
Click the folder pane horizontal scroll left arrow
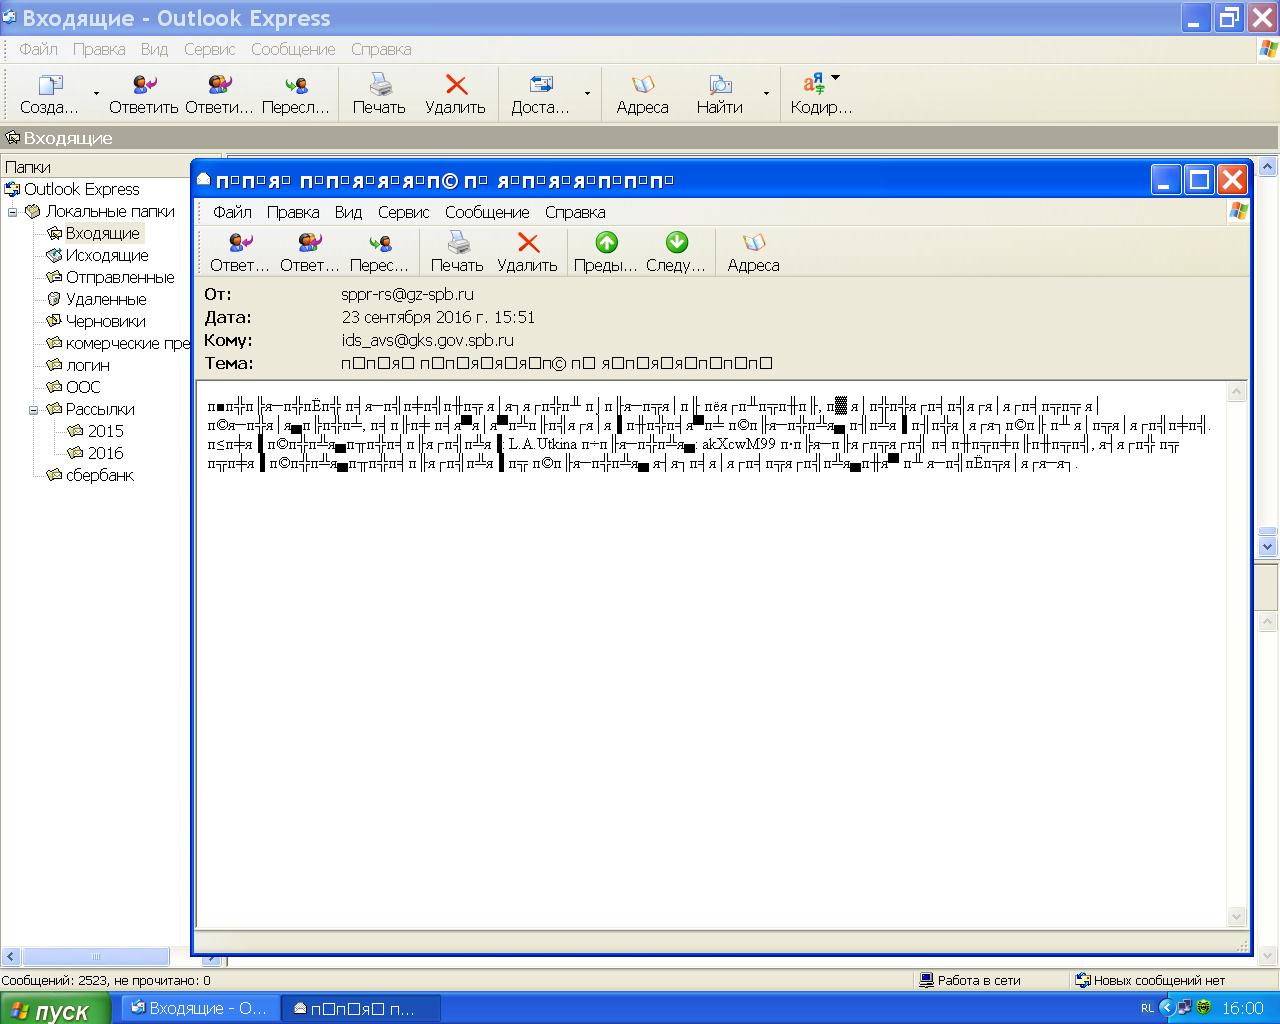tap(11, 957)
